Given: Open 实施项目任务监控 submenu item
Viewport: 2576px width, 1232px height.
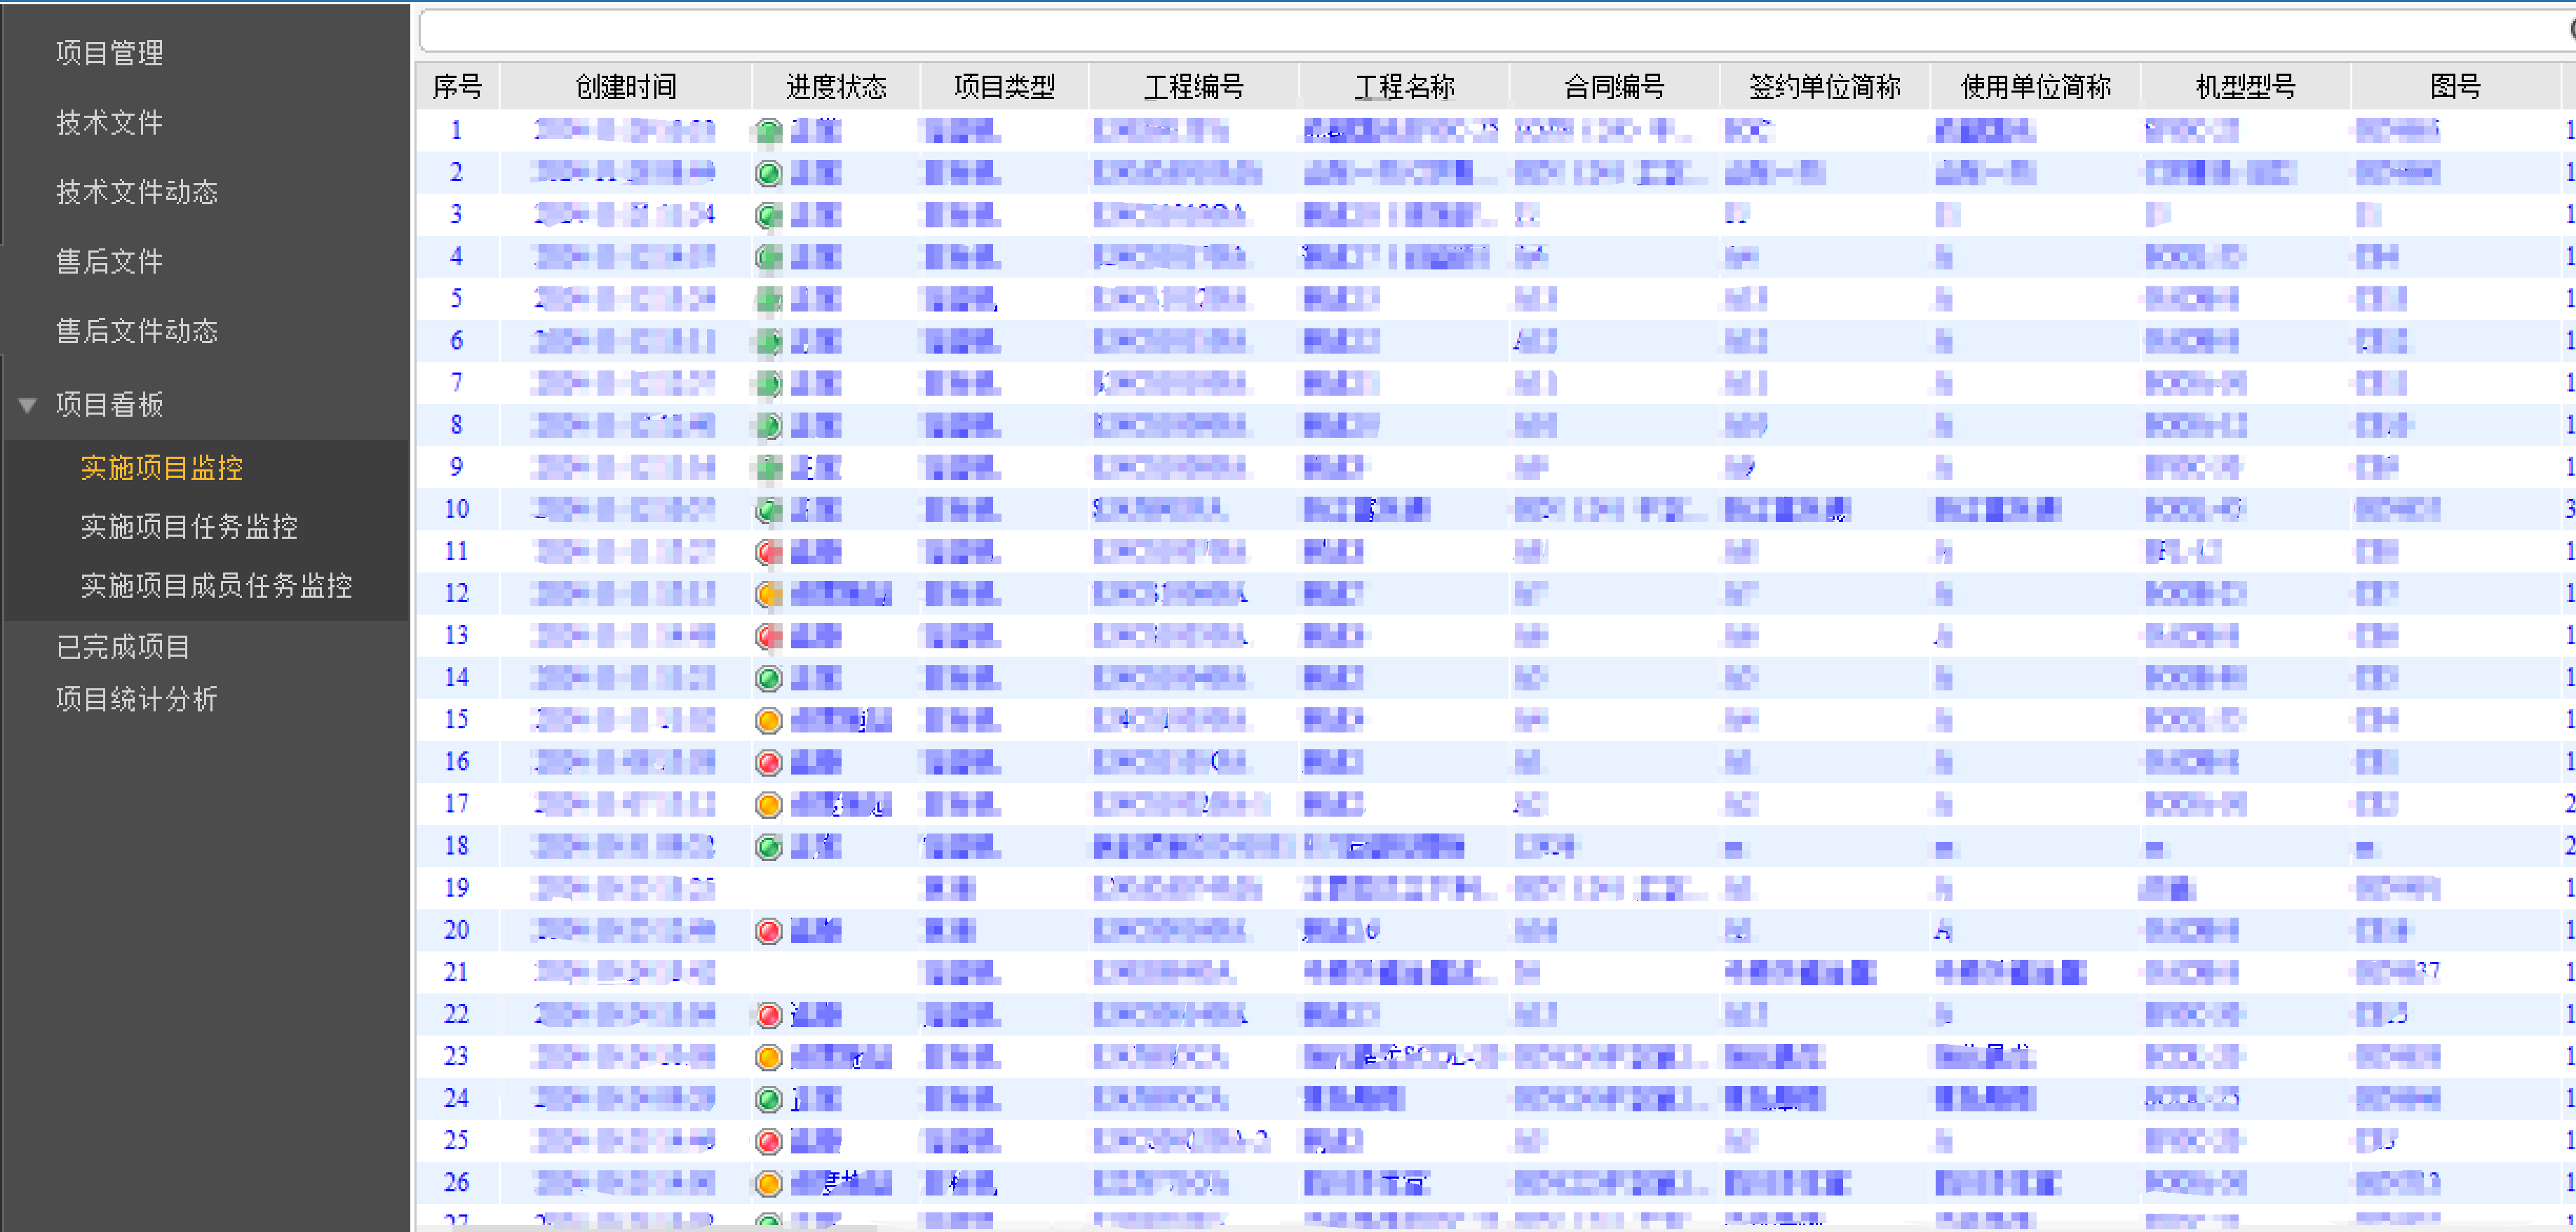Looking at the screenshot, I should 189,526.
